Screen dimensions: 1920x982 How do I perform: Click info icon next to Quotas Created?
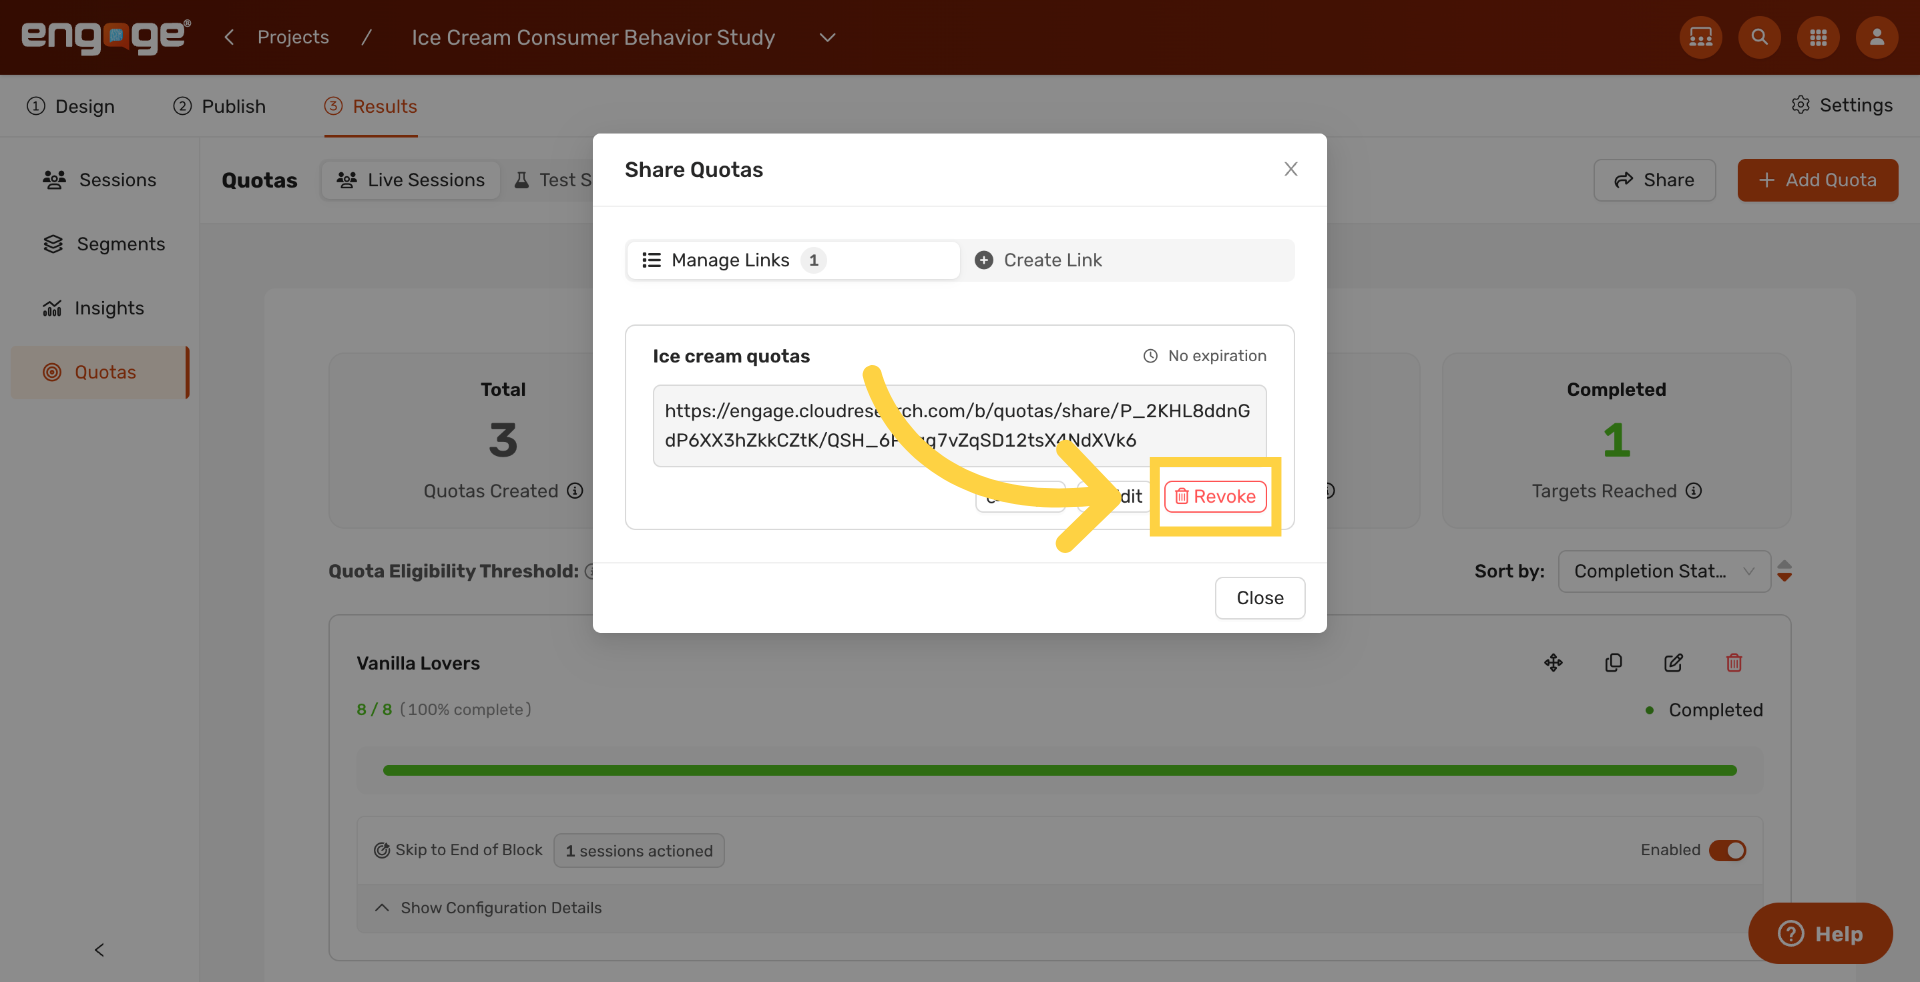pyautogui.click(x=575, y=491)
